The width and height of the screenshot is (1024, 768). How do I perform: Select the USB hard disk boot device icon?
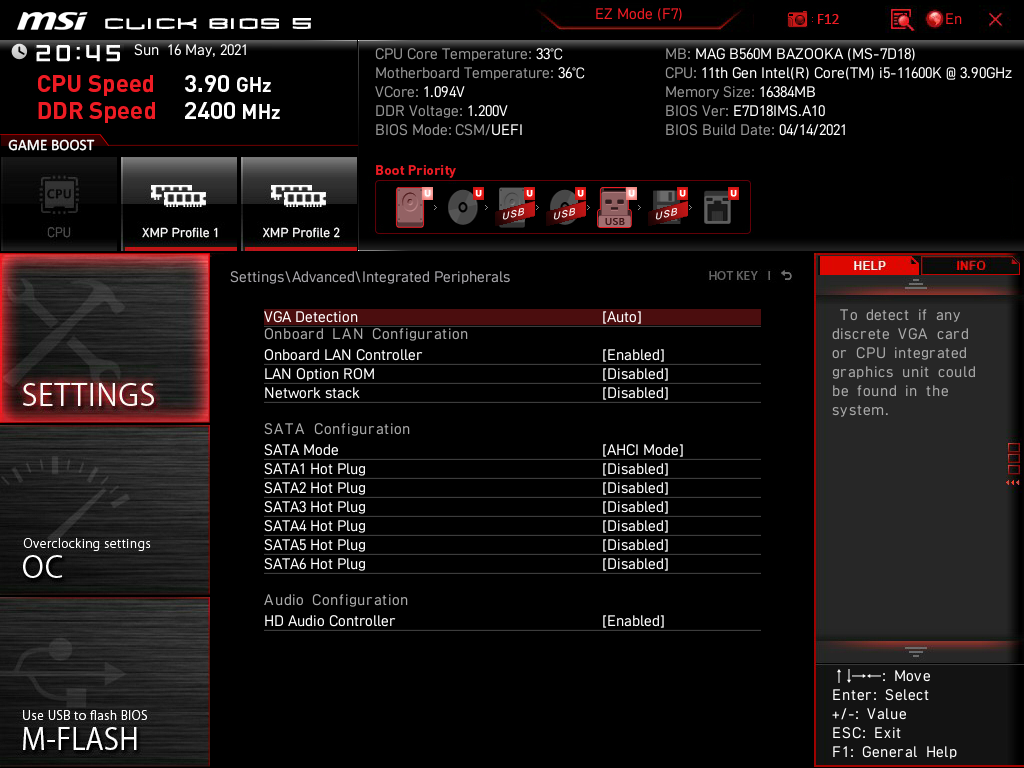click(515, 207)
